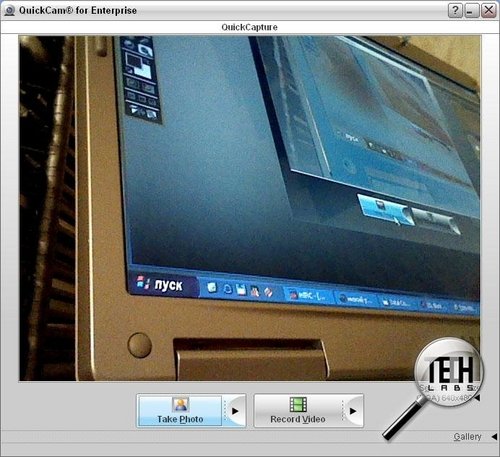Screen dimensions: 500x457
Task: Click the Take Photo button
Action: click(x=179, y=411)
